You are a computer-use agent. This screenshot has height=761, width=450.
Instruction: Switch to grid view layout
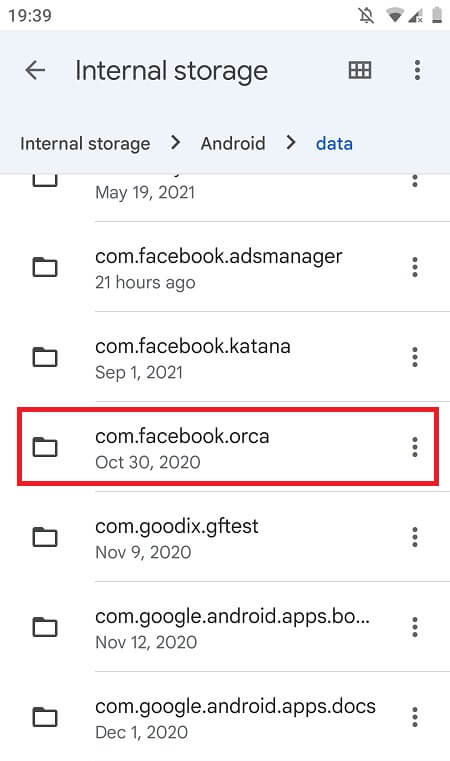[360, 71]
